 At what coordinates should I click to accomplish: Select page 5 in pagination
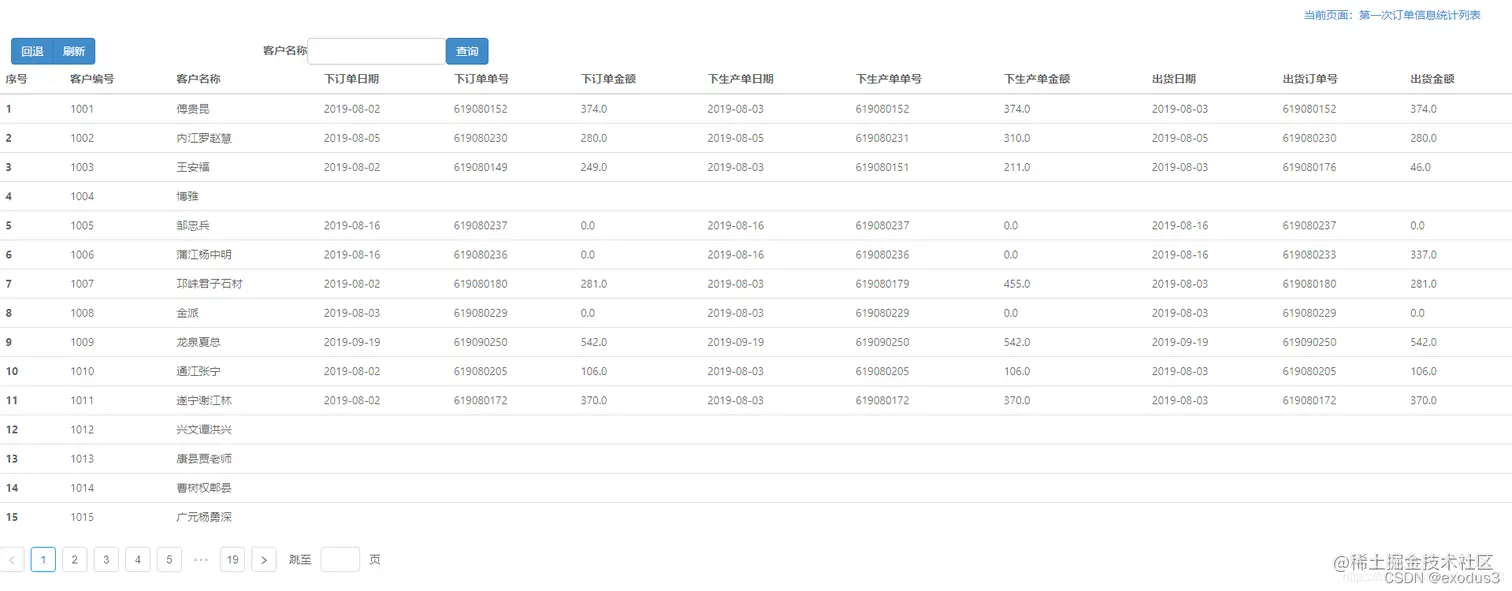(169, 560)
